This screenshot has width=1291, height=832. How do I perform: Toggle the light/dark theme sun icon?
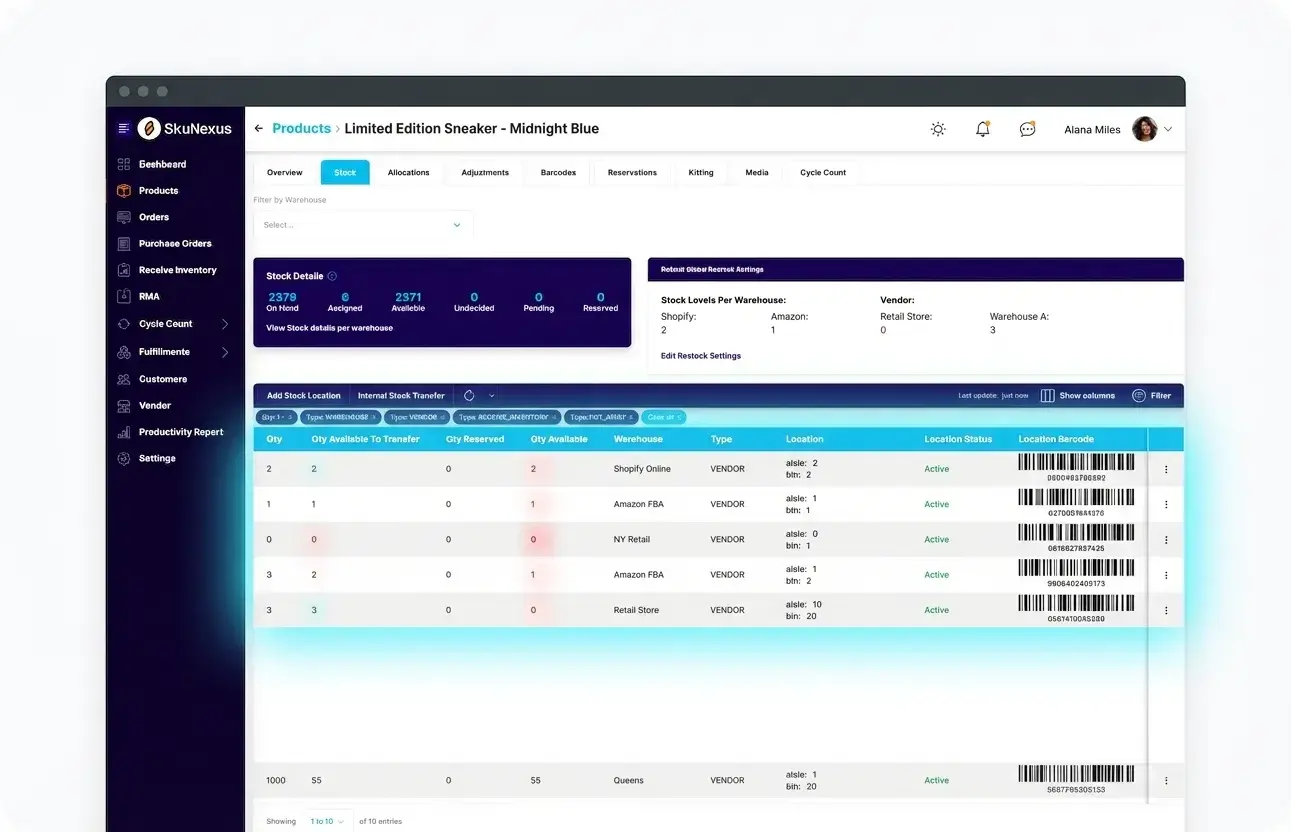937,129
